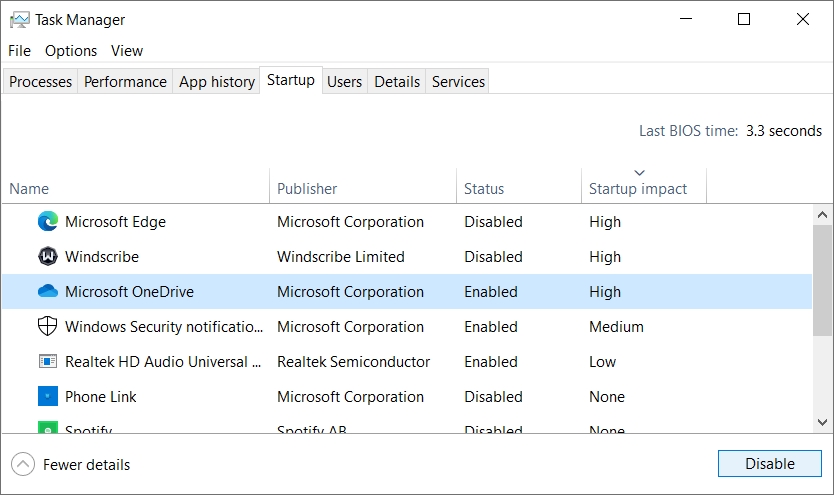Click the Phone Link blue icon
The image size is (834, 495).
(48, 396)
